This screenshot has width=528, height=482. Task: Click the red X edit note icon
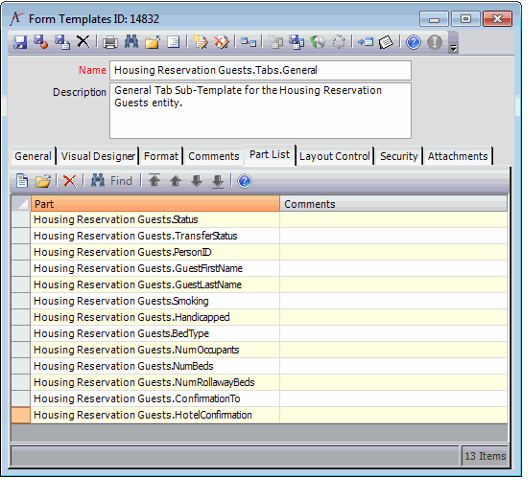click(x=222, y=42)
